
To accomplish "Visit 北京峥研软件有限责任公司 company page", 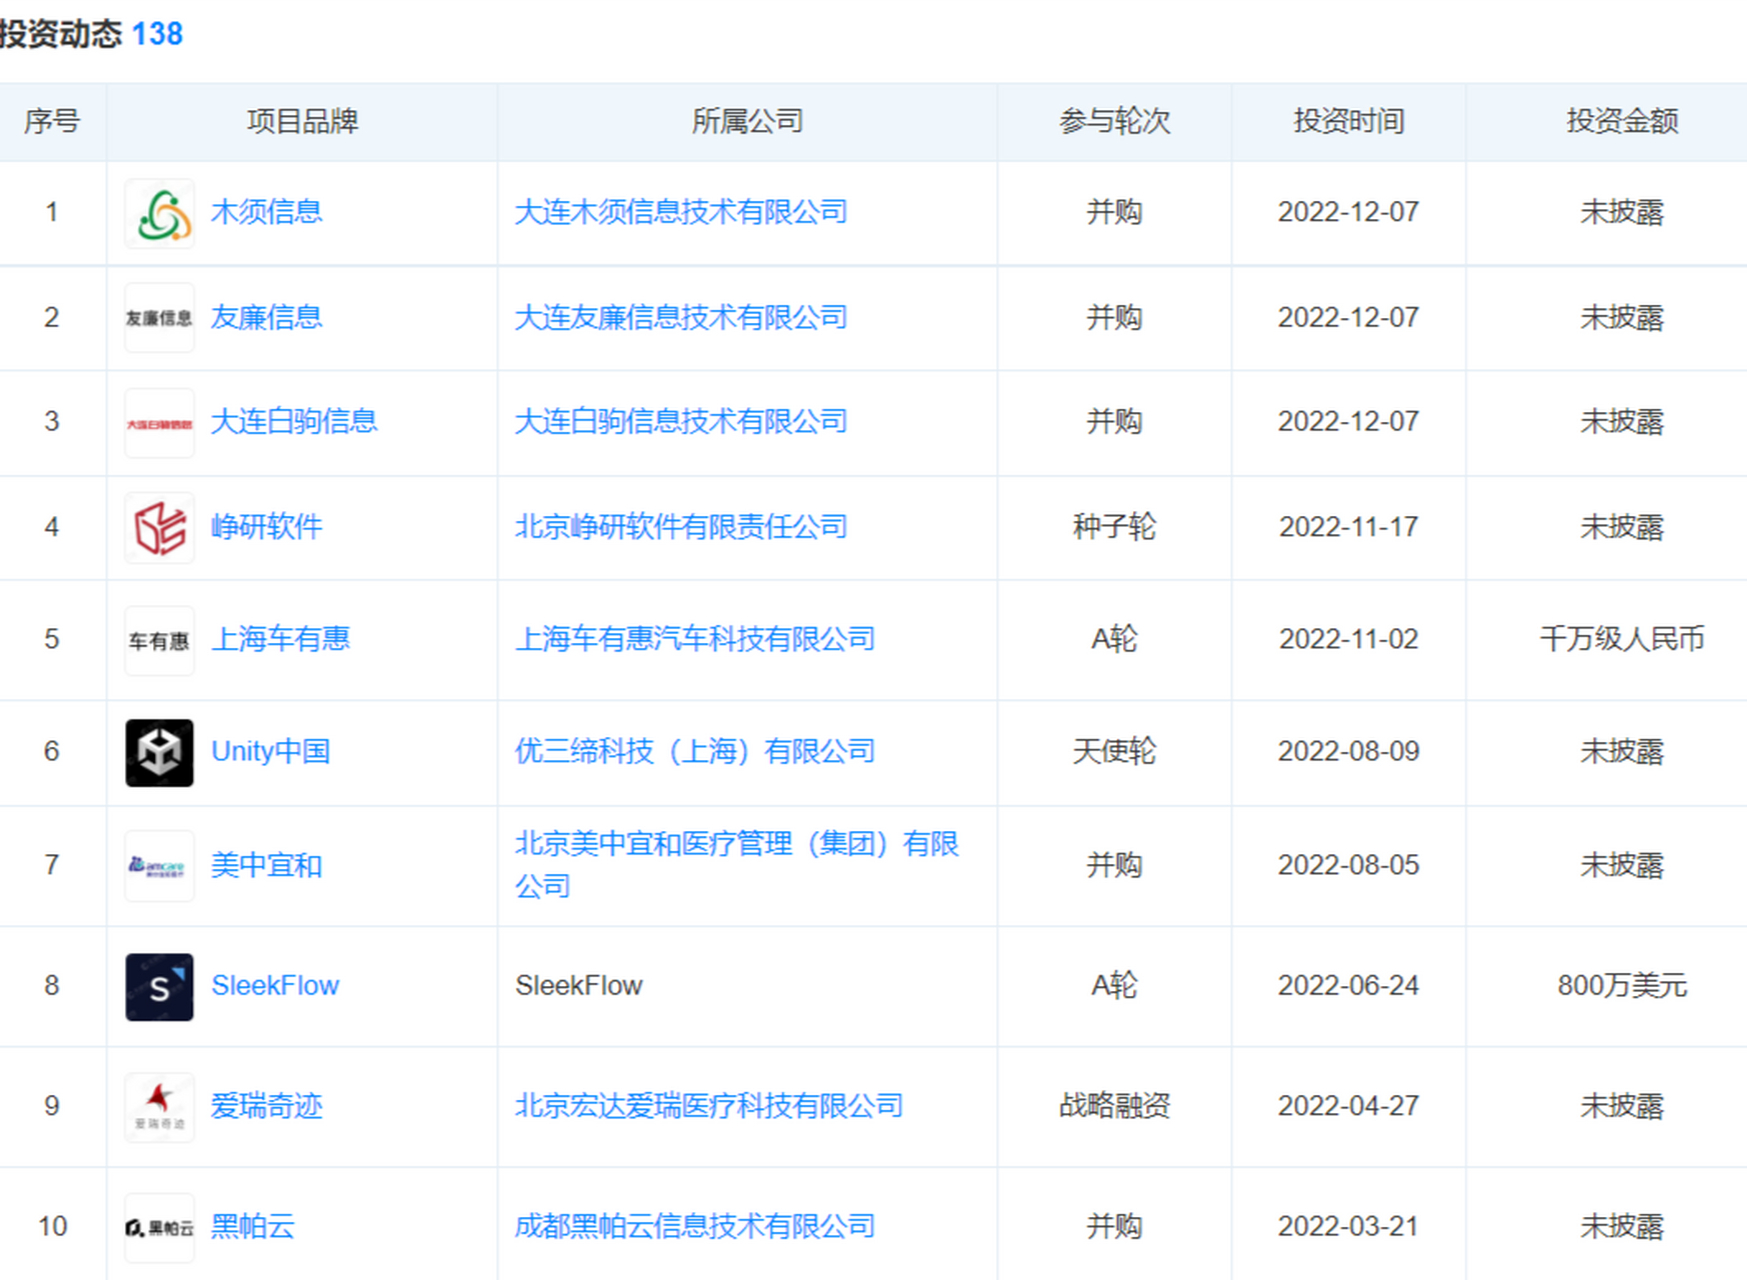I will (x=681, y=526).
